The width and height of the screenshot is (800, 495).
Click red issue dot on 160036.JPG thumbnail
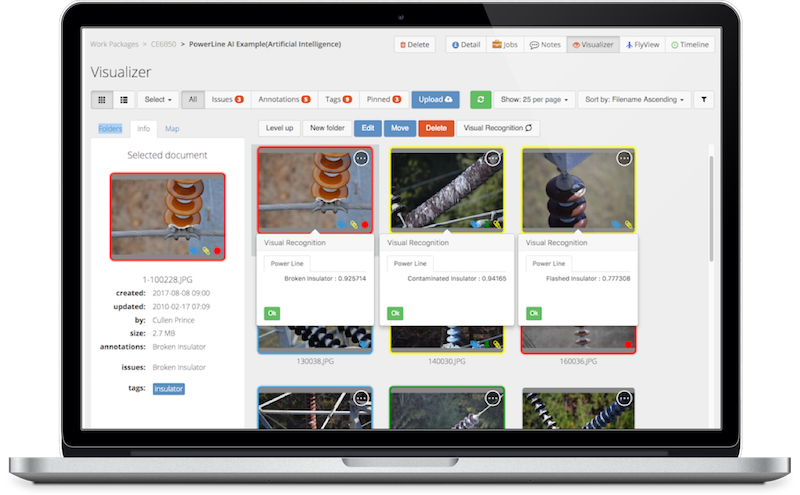[628, 344]
